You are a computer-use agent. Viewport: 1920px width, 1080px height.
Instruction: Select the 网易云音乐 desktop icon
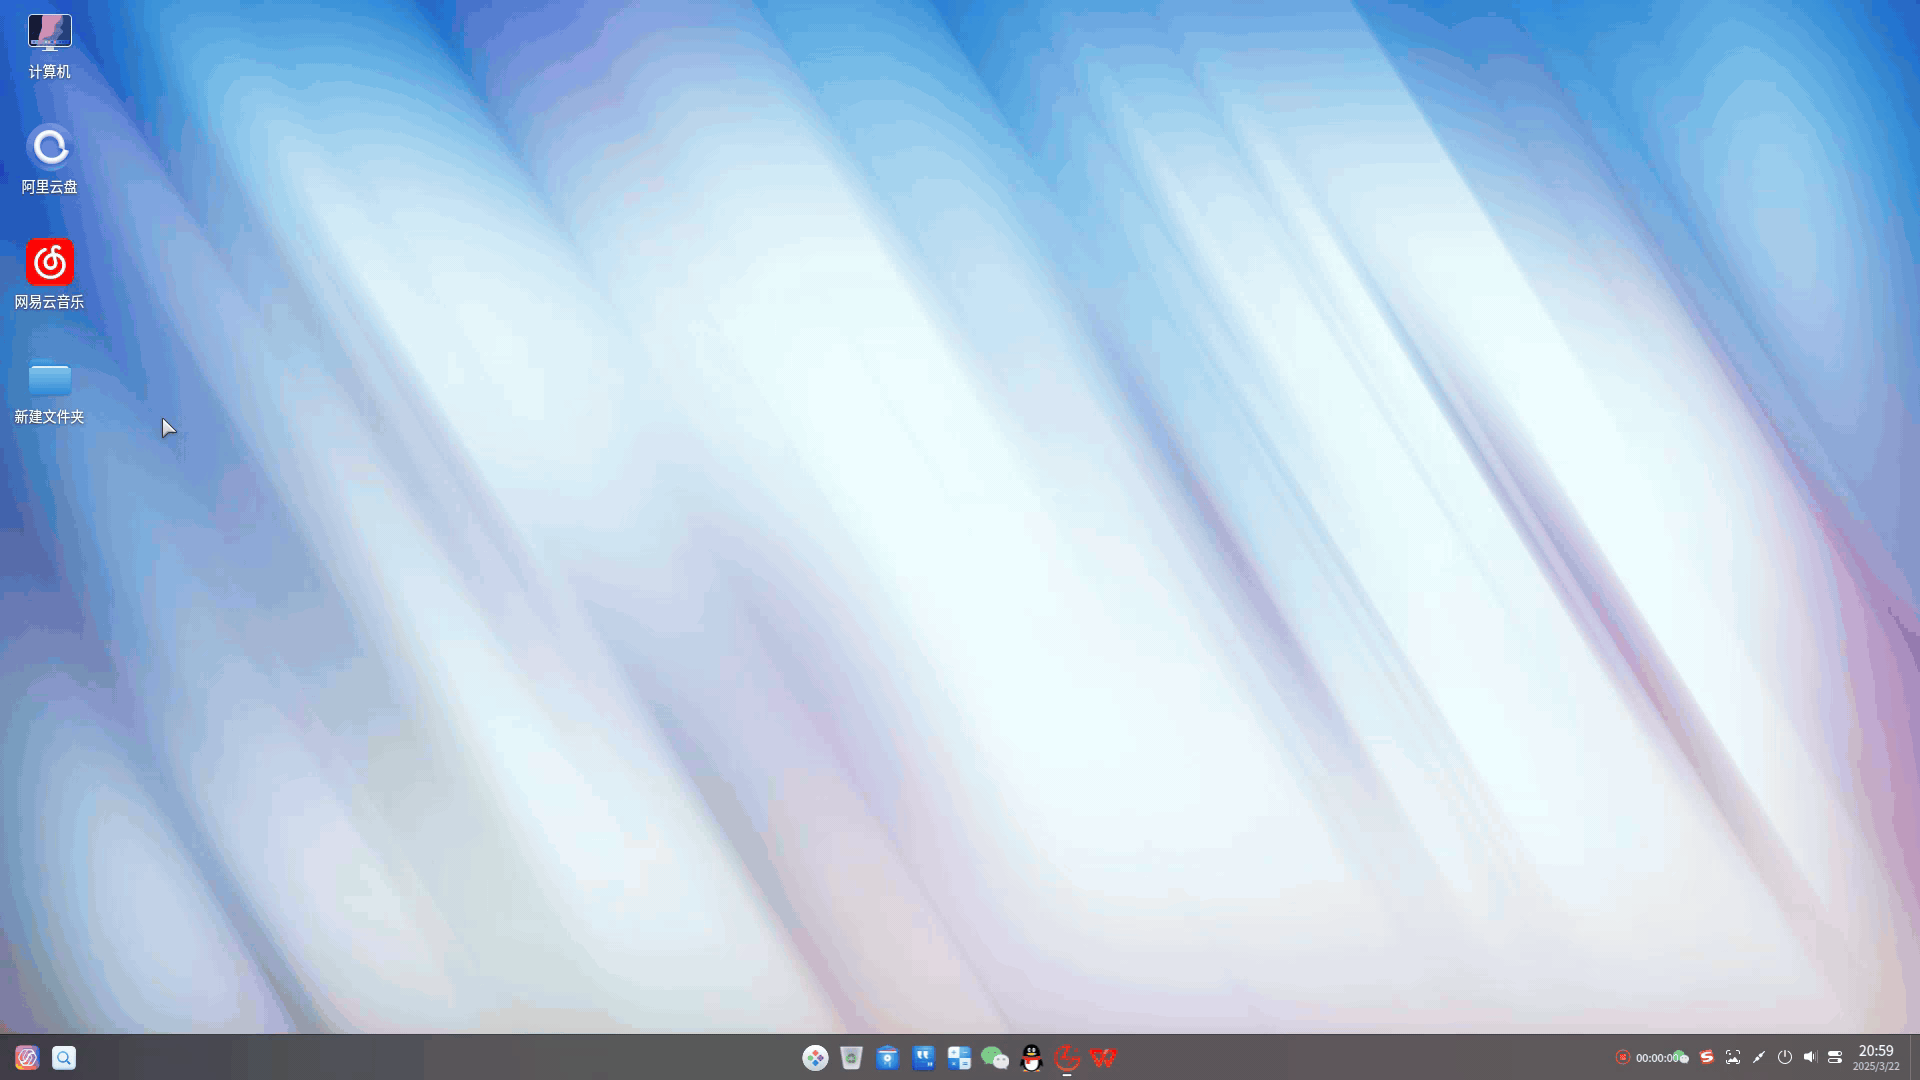coord(49,275)
